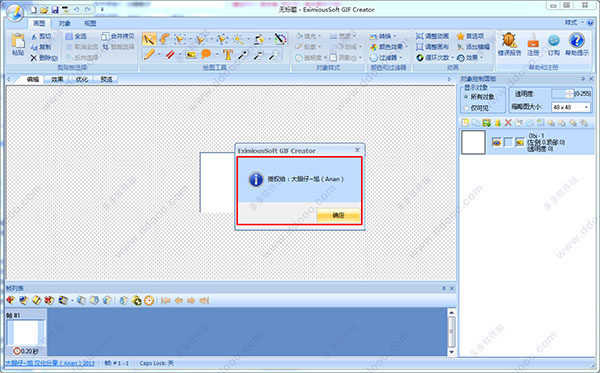
Task: Click the Delete X command in clipboard group
Action: tap(44, 58)
